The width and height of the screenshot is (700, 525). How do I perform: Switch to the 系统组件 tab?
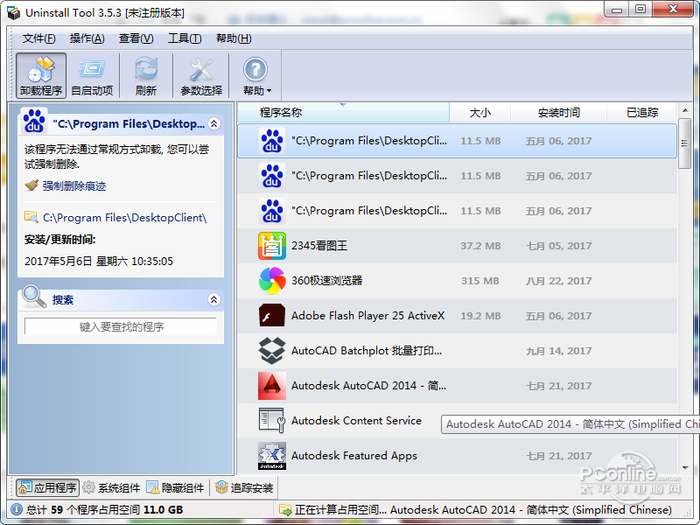[112, 488]
